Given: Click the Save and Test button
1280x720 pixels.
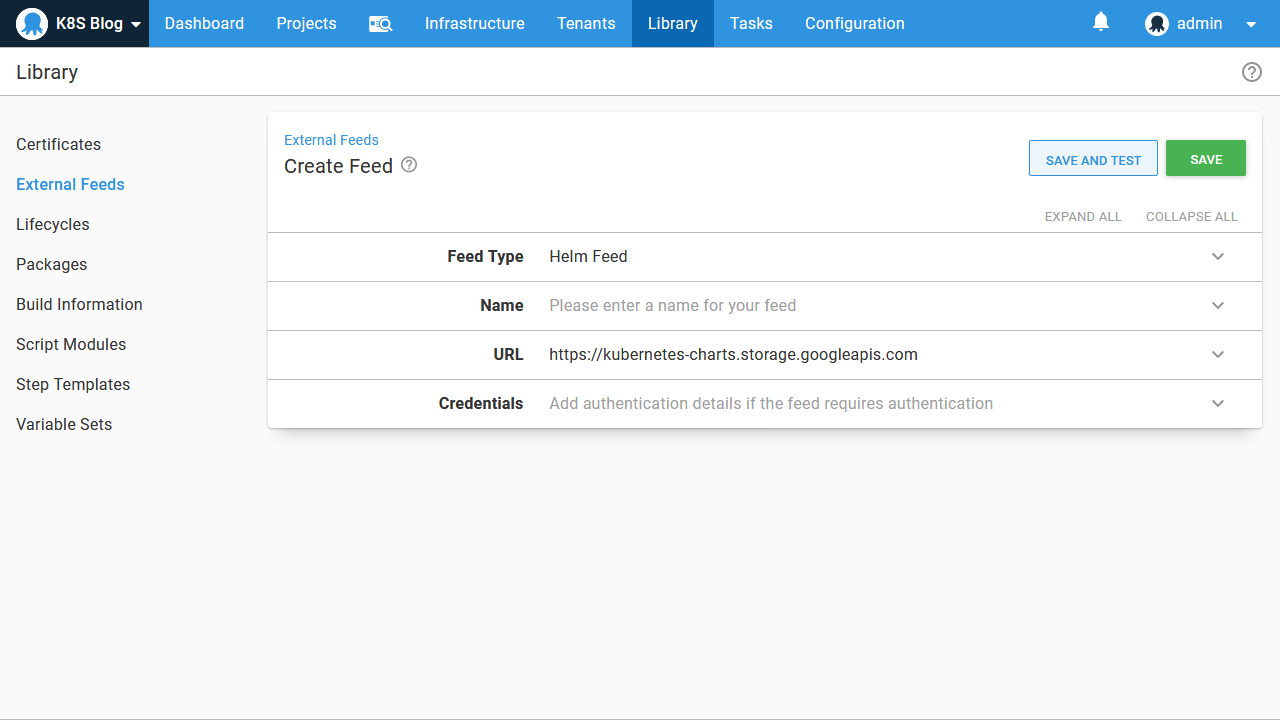Looking at the screenshot, I should click(1093, 159).
